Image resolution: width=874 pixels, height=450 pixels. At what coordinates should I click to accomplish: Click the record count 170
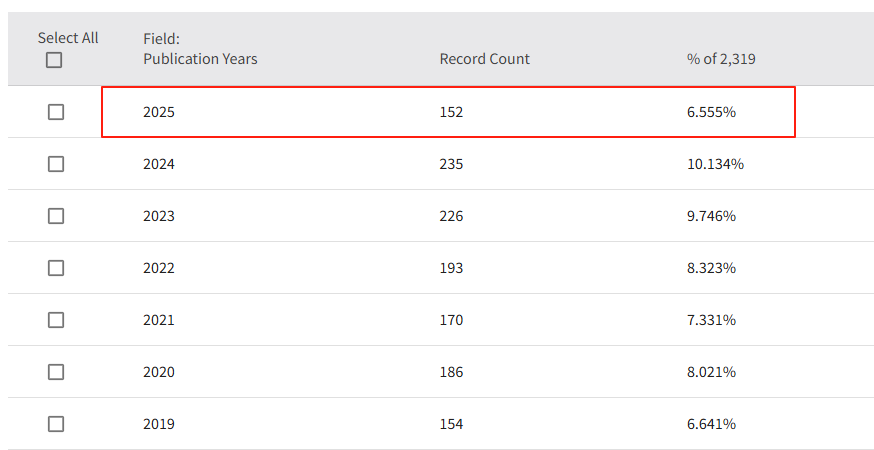(x=452, y=320)
